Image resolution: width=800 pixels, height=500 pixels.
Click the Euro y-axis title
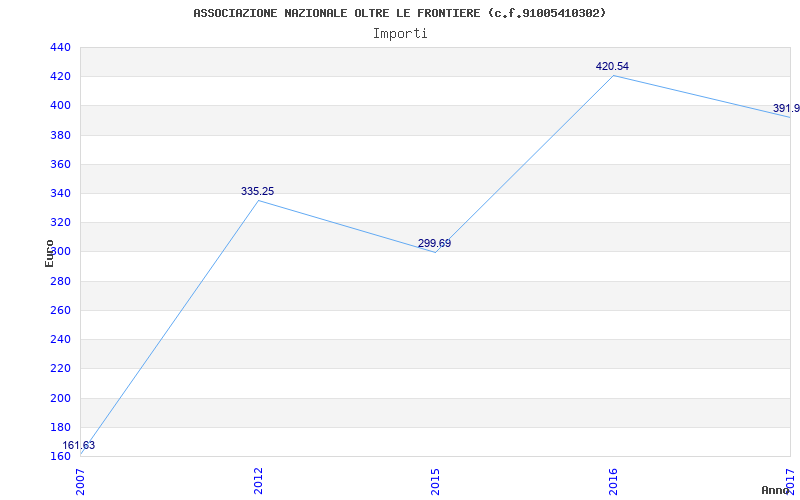click(49, 253)
